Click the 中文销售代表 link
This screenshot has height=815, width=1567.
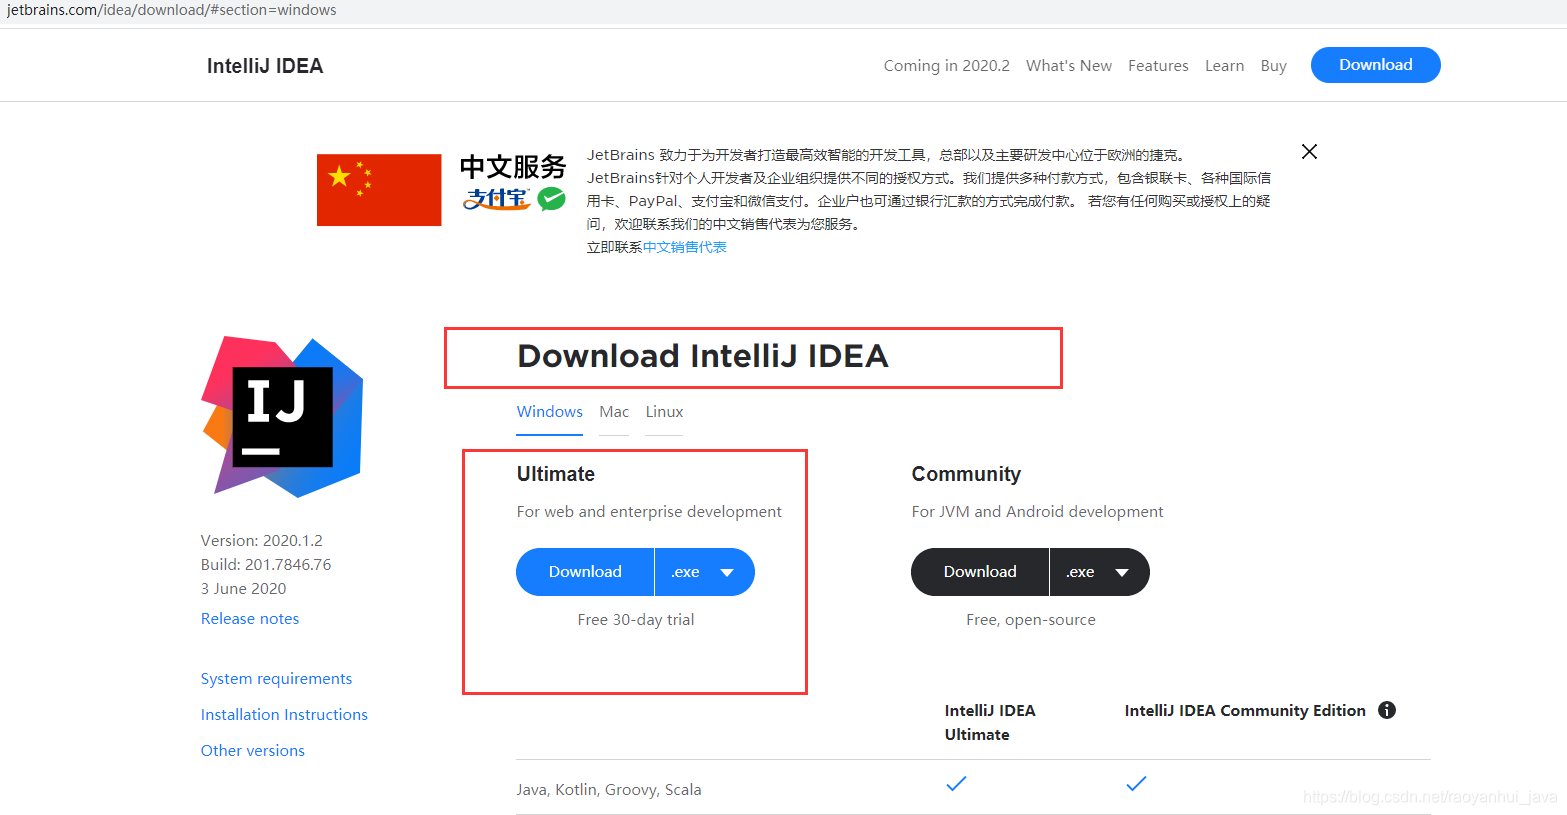(x=684, y=247)
